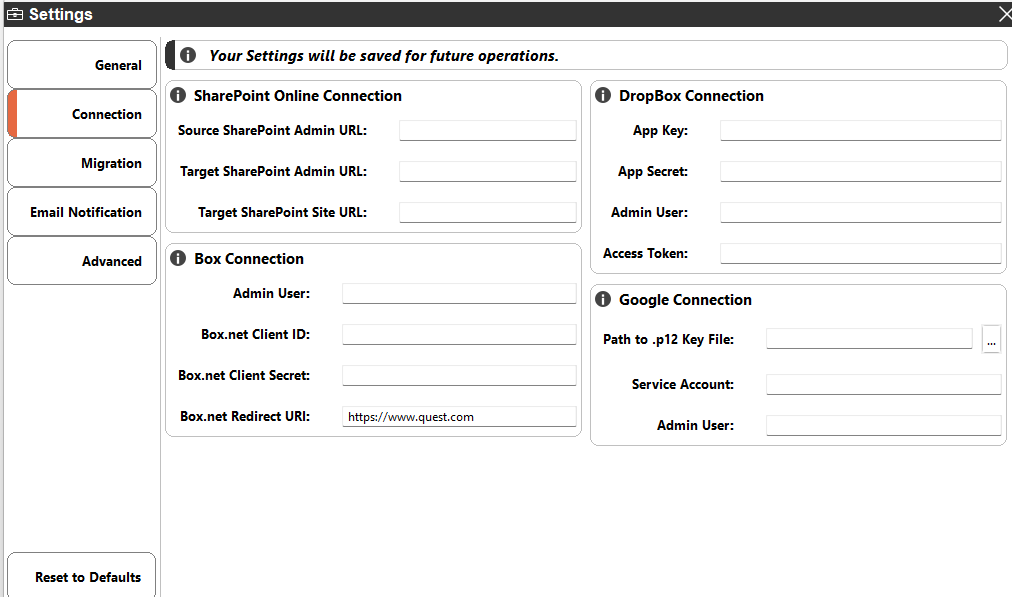Browse for .p12 key file with ellipsis button

(x=991, y=340)
